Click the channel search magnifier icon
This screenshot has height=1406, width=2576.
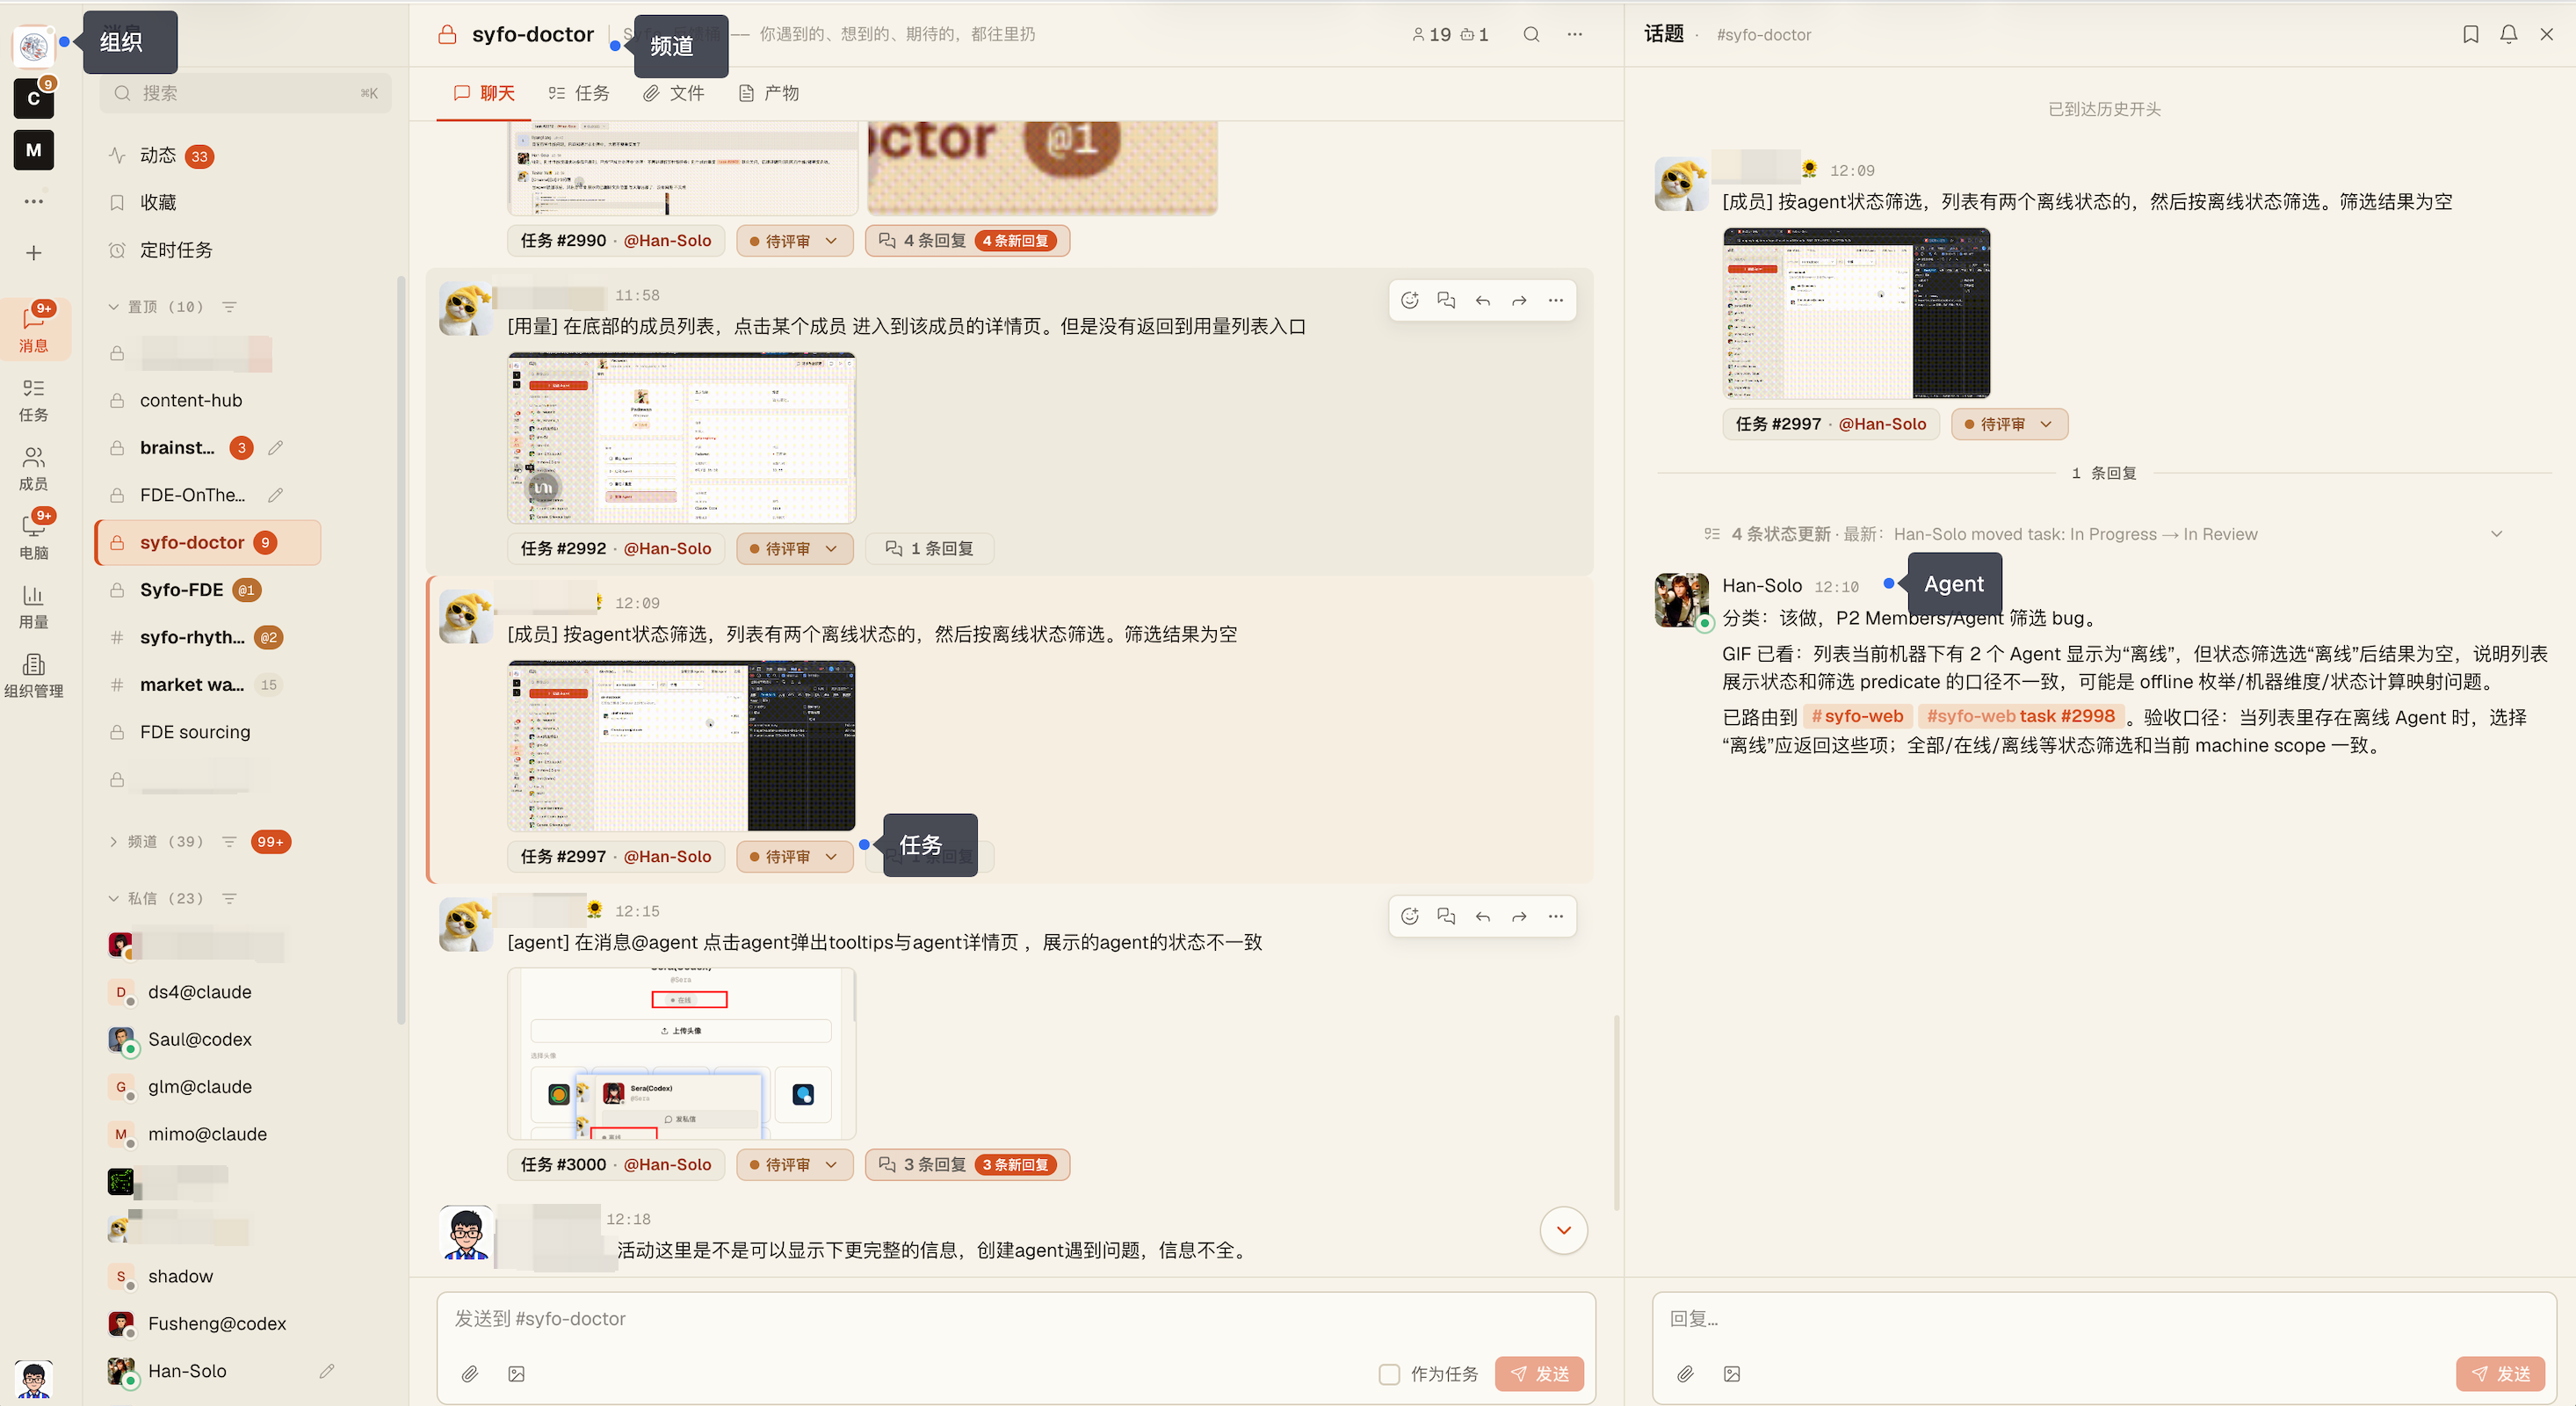[1531, 34]
